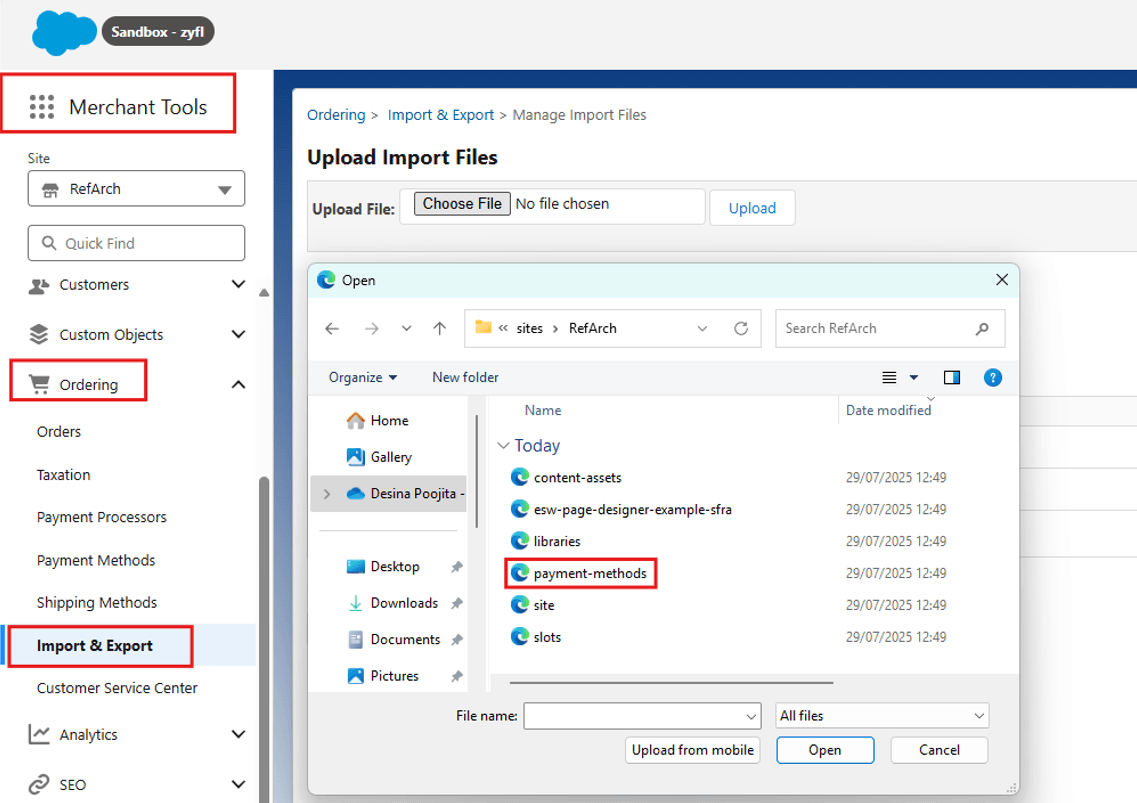The width and height of the screenshot is (1137, 803).
Task: Open Customer Service Center menu item
Action: (117, 688)
